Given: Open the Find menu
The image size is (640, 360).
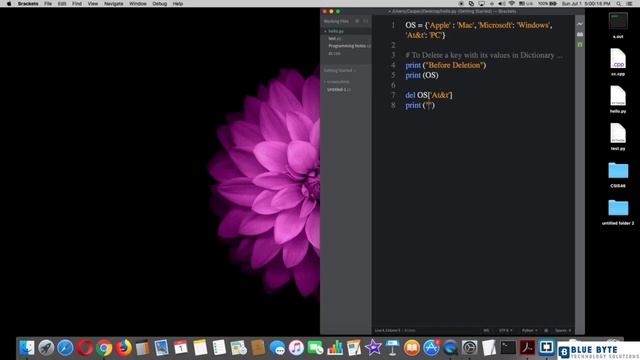Looking at the screenshot, I should [77, 4].
